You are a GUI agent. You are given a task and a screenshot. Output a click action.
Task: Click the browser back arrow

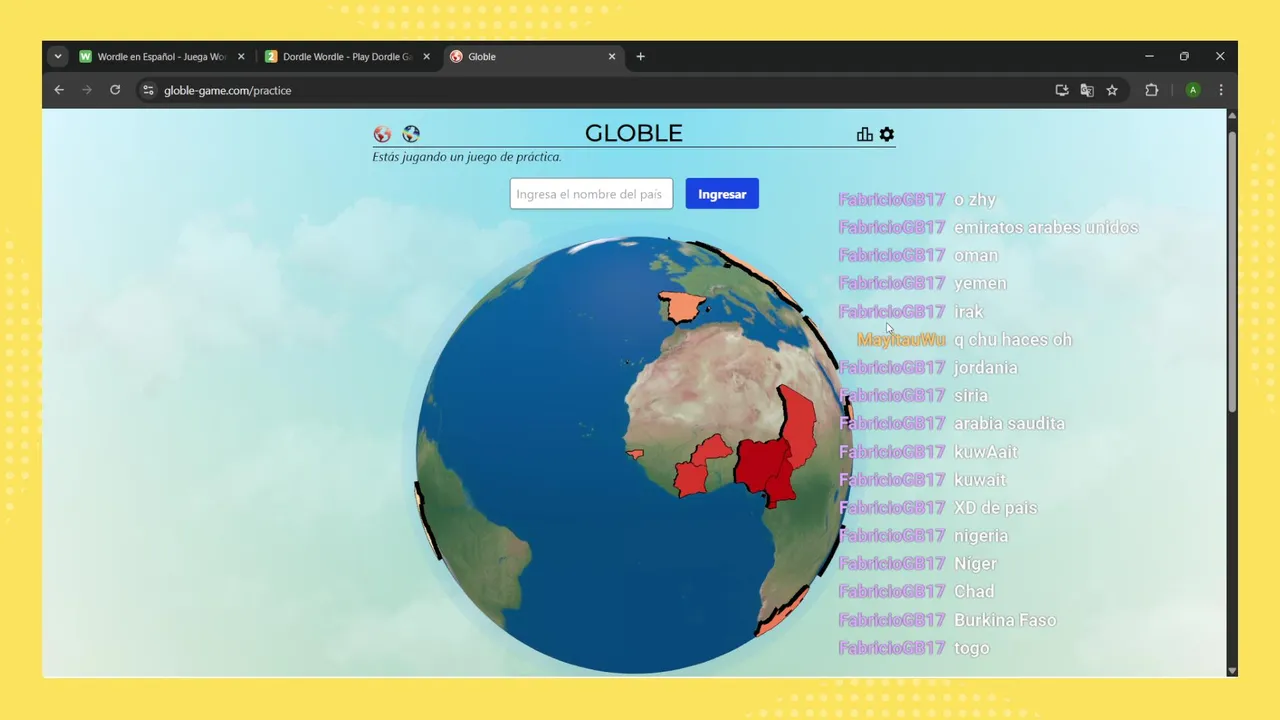coord(59,90)
